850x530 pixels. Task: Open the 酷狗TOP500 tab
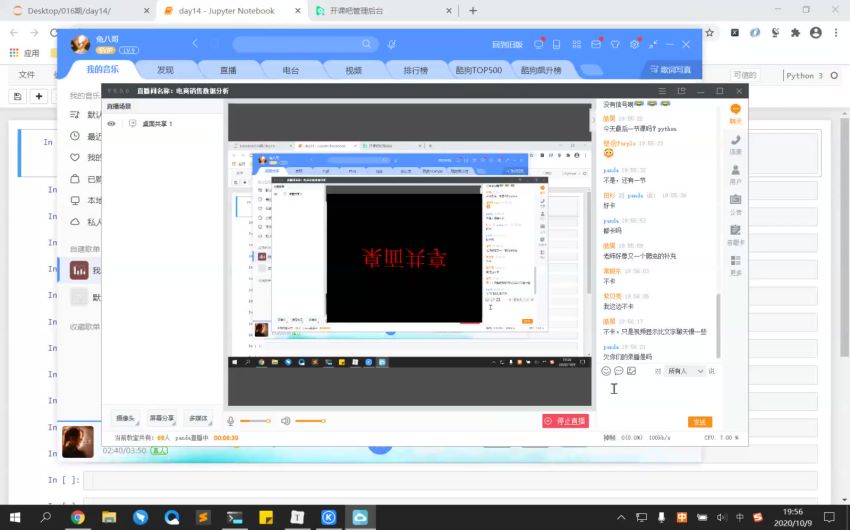click(479, 70)
